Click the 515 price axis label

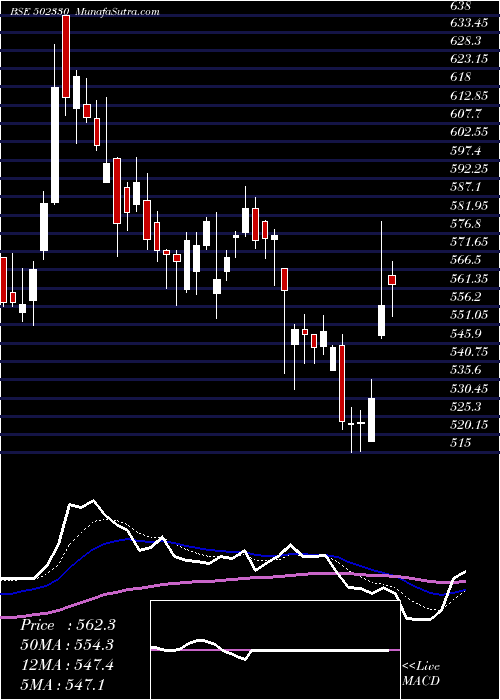[460, 442]
